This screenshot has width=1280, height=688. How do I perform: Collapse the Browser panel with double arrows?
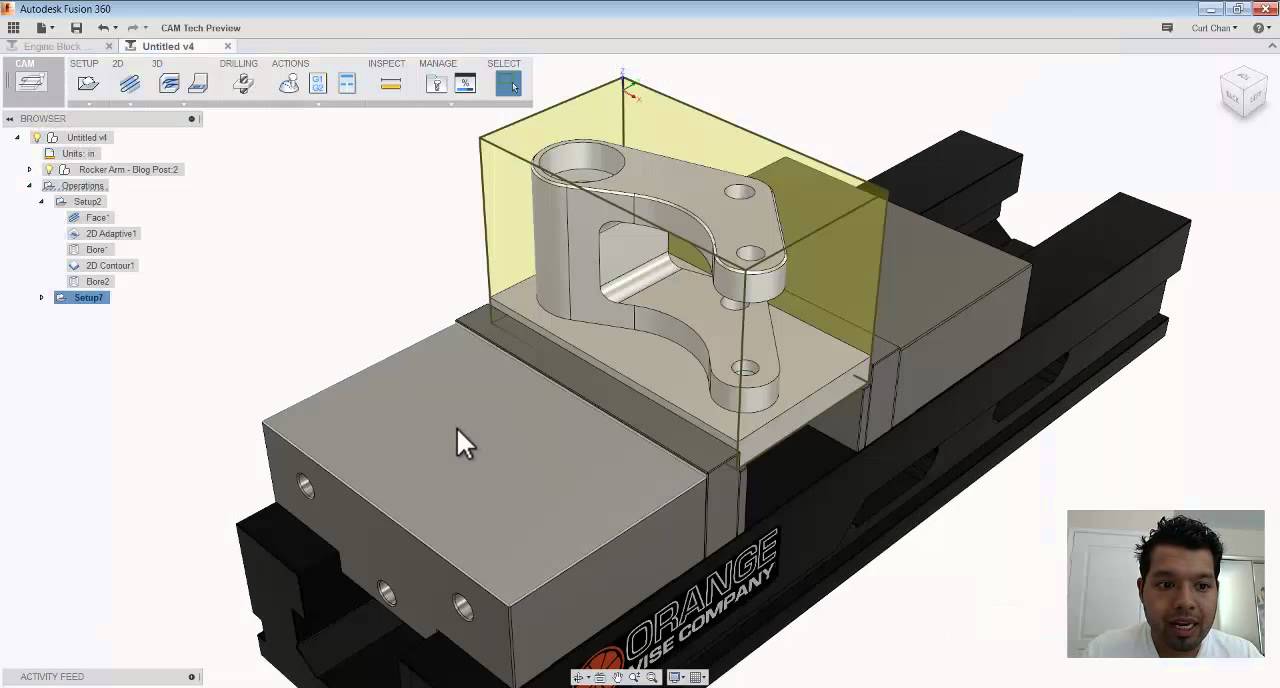point(10,118)
